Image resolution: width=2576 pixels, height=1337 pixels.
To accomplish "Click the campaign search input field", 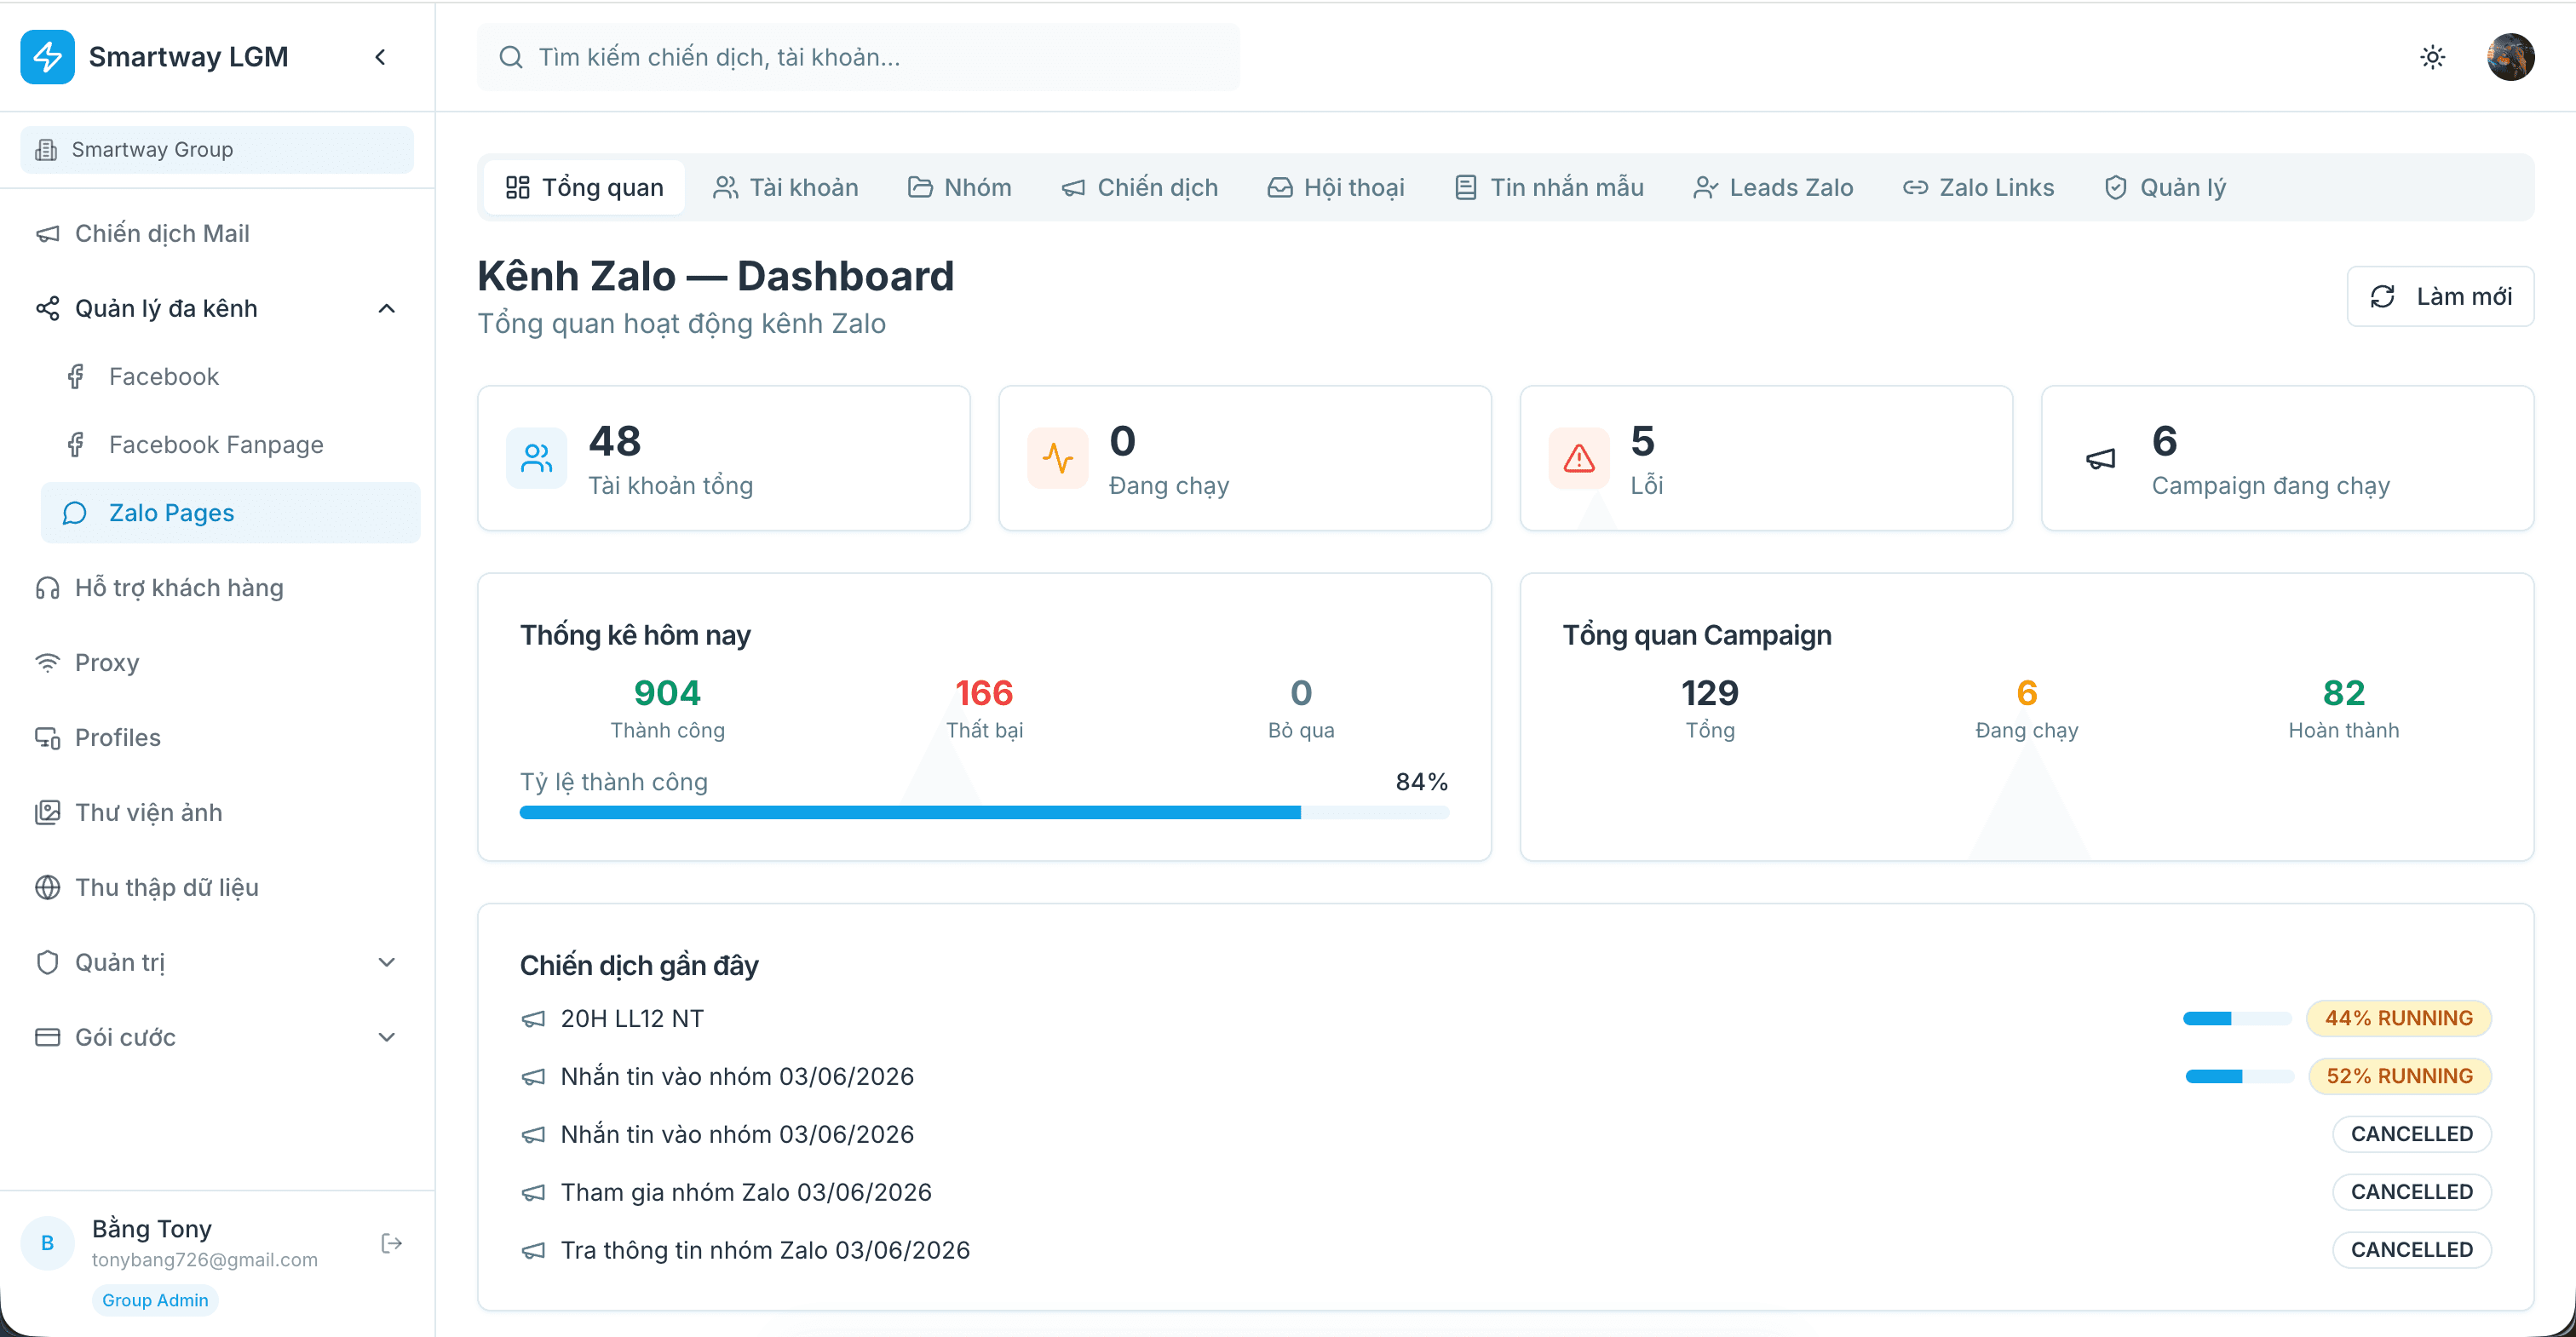I will tap(858, 57).
